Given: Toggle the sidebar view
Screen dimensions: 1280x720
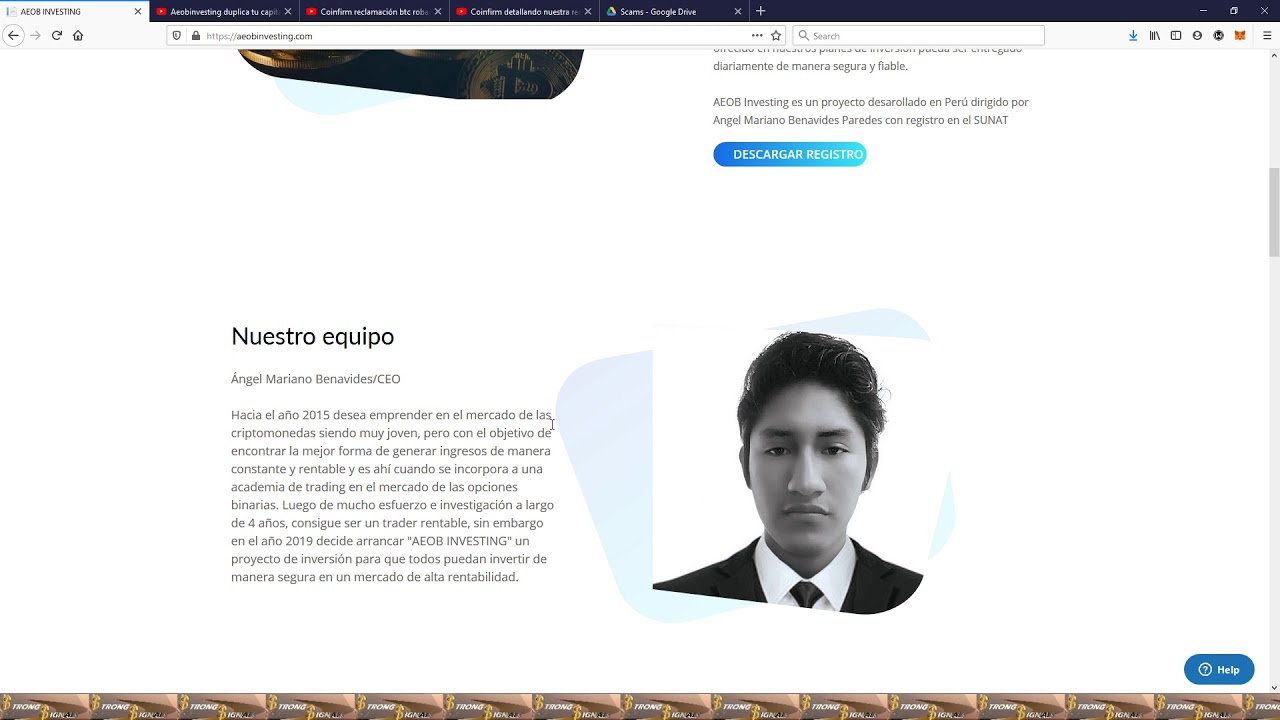Looking at the screenshot, I should 1176,35.
